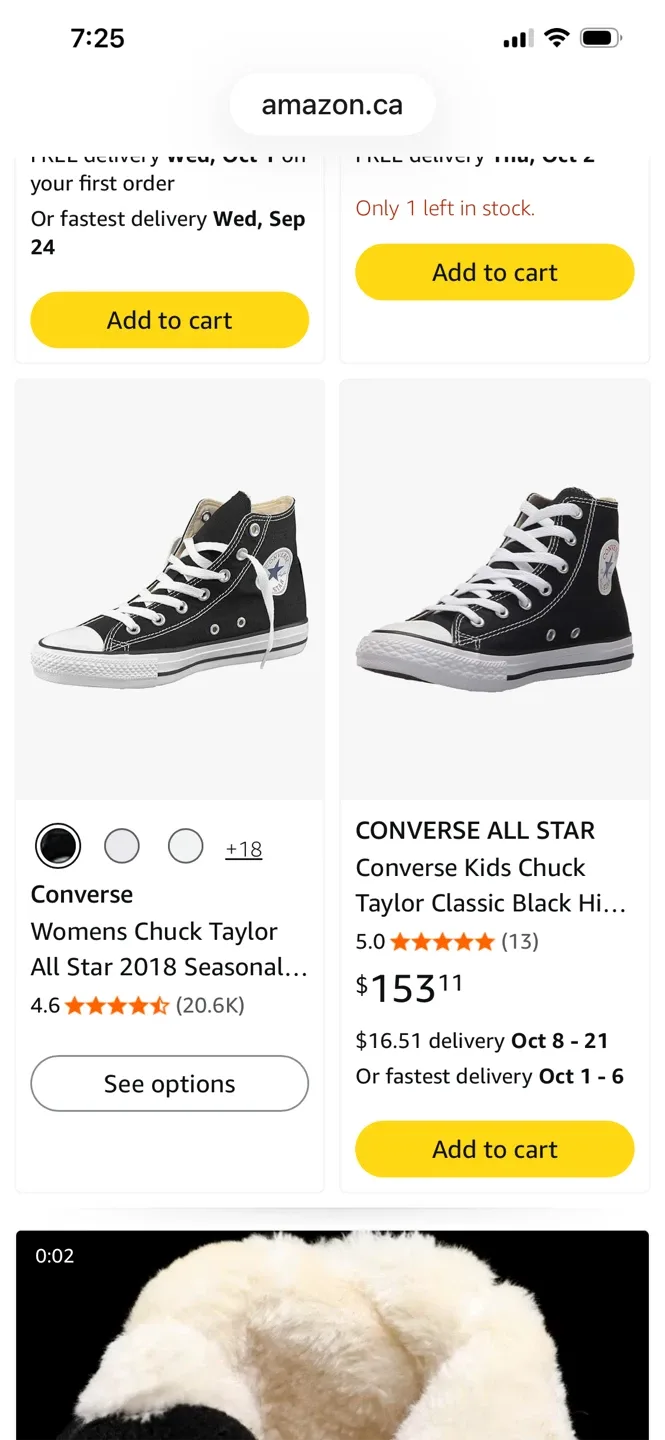This screenshot has width=665, height=1440.
Task: Open the Converse brand name link
Action: click(81, 893)
